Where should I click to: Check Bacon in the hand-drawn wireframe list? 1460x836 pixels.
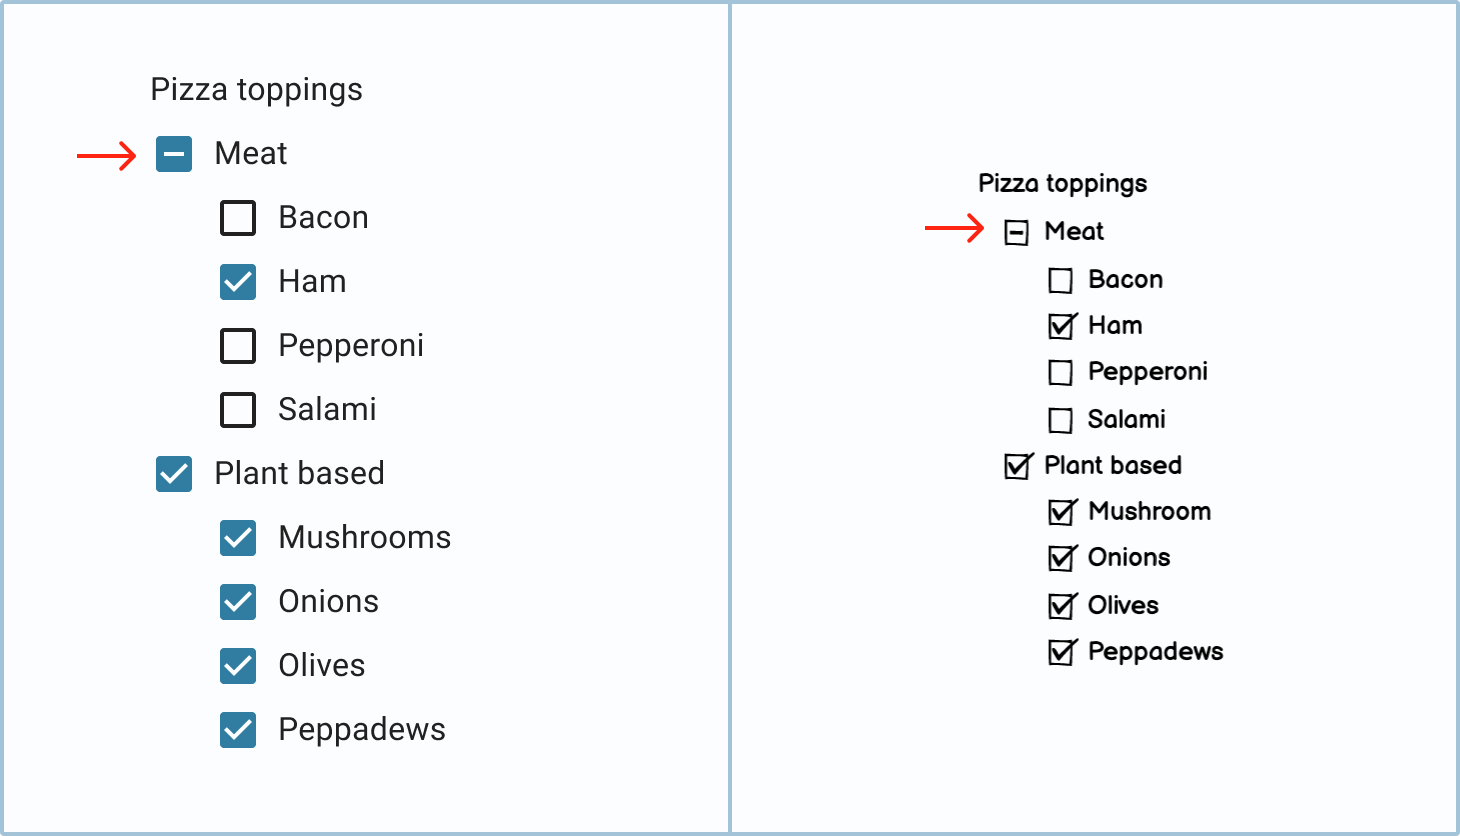point(1060,281)
